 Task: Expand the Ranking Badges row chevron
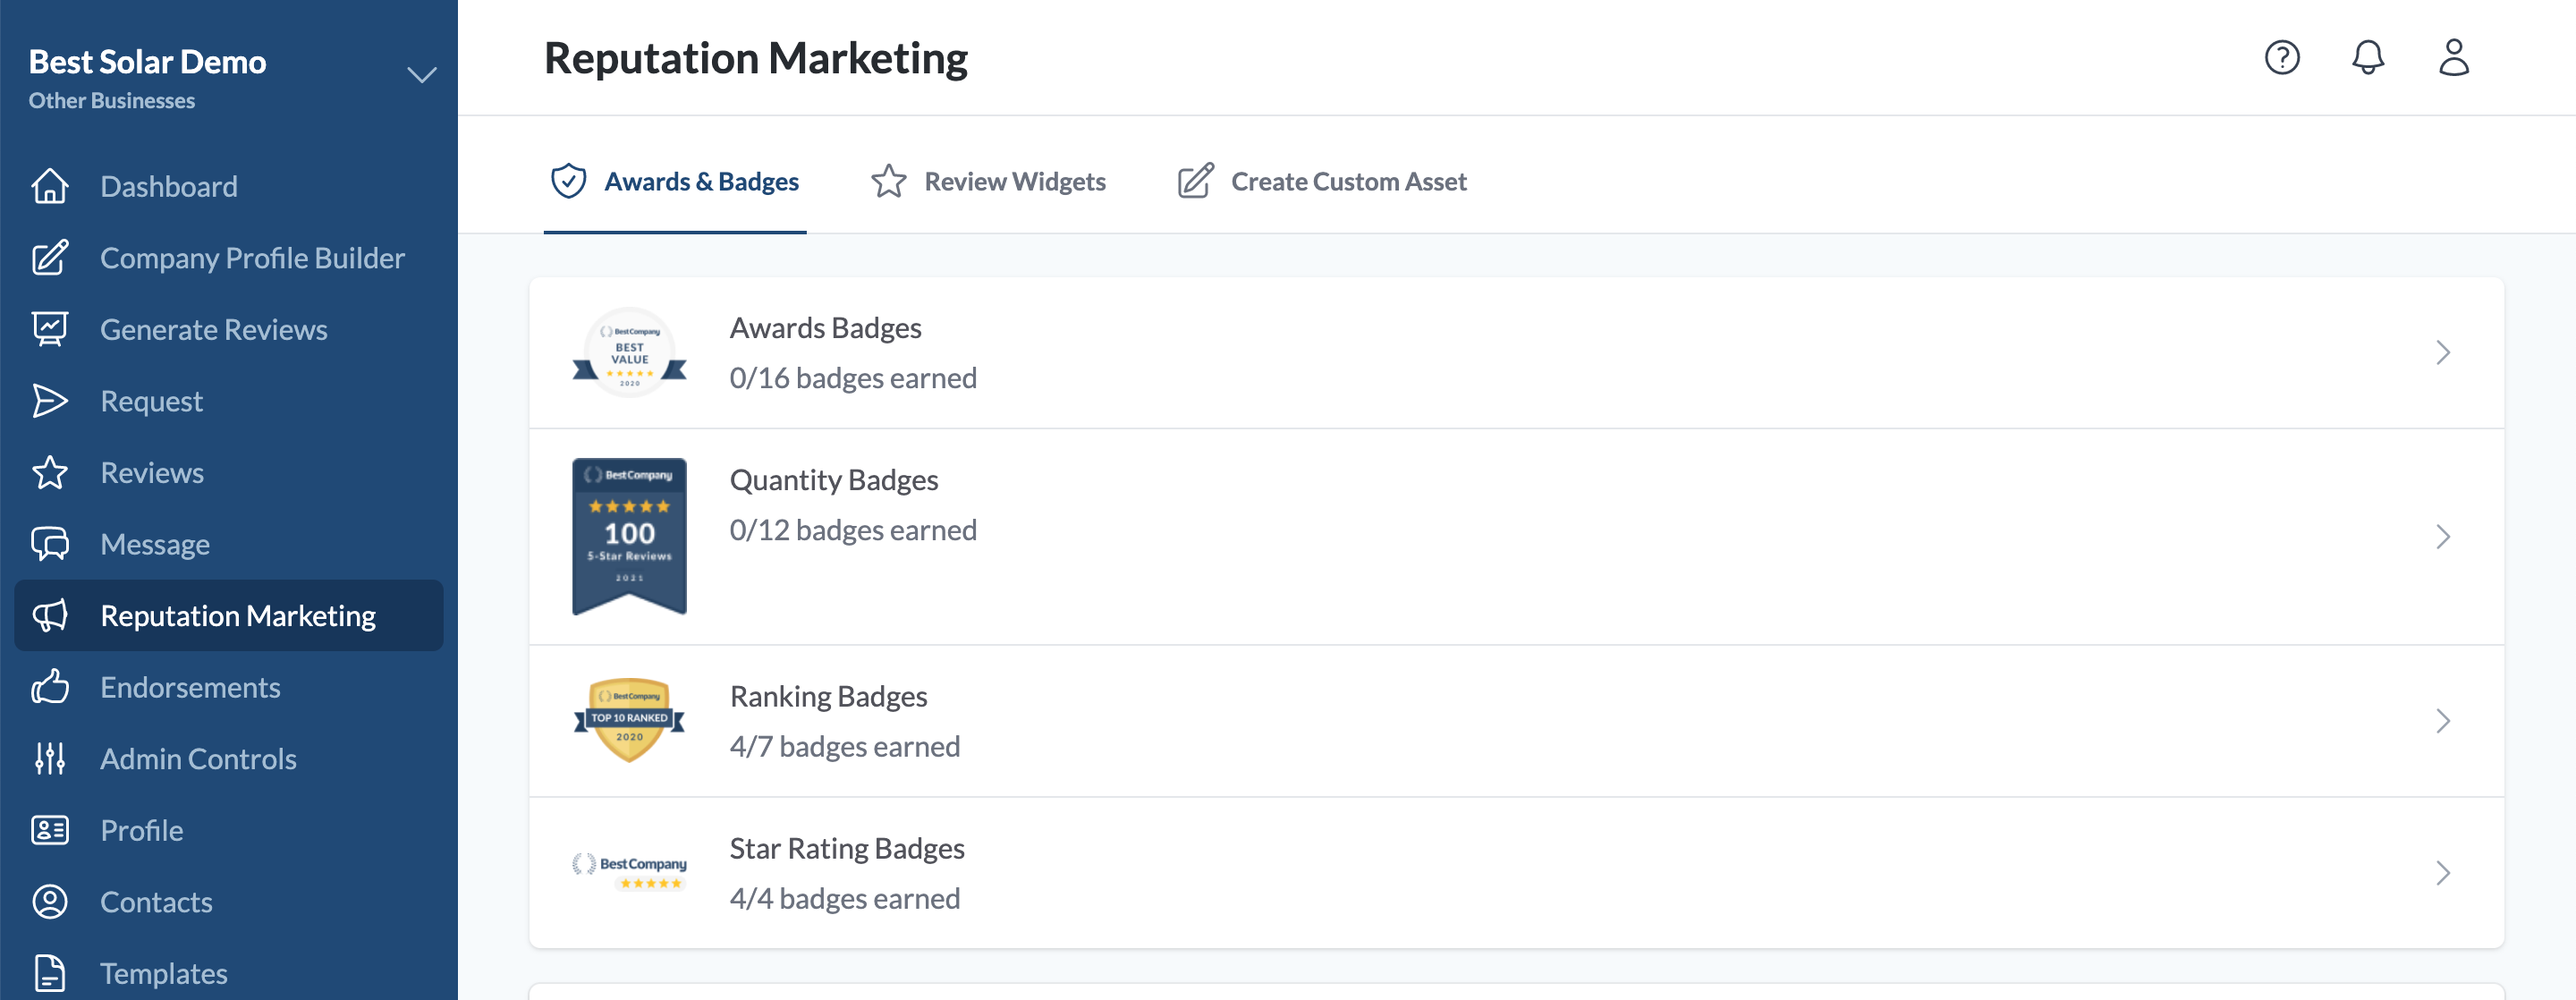coord(2442,721)
